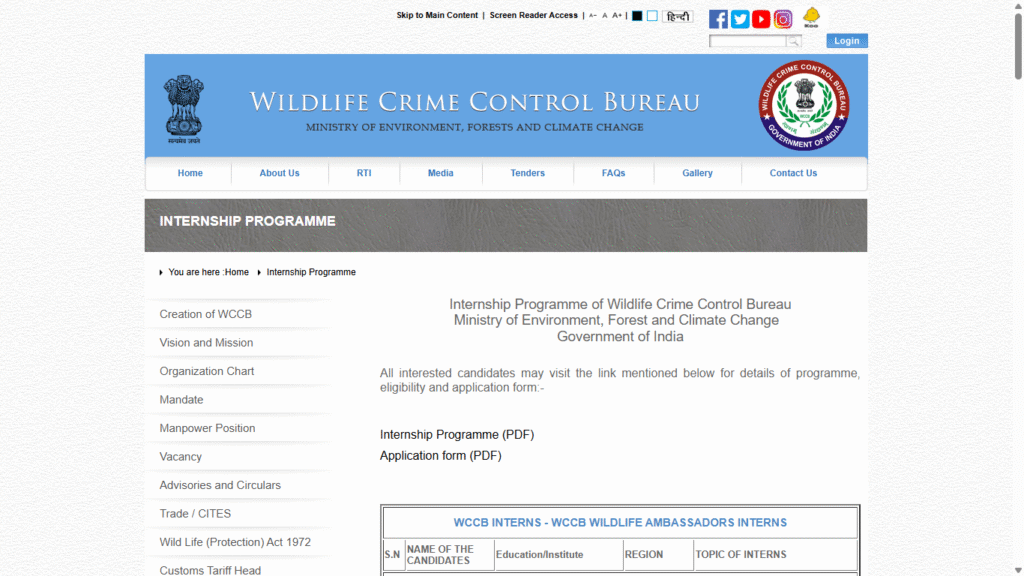Click the national emblem logo in banner

click(184, 109)
